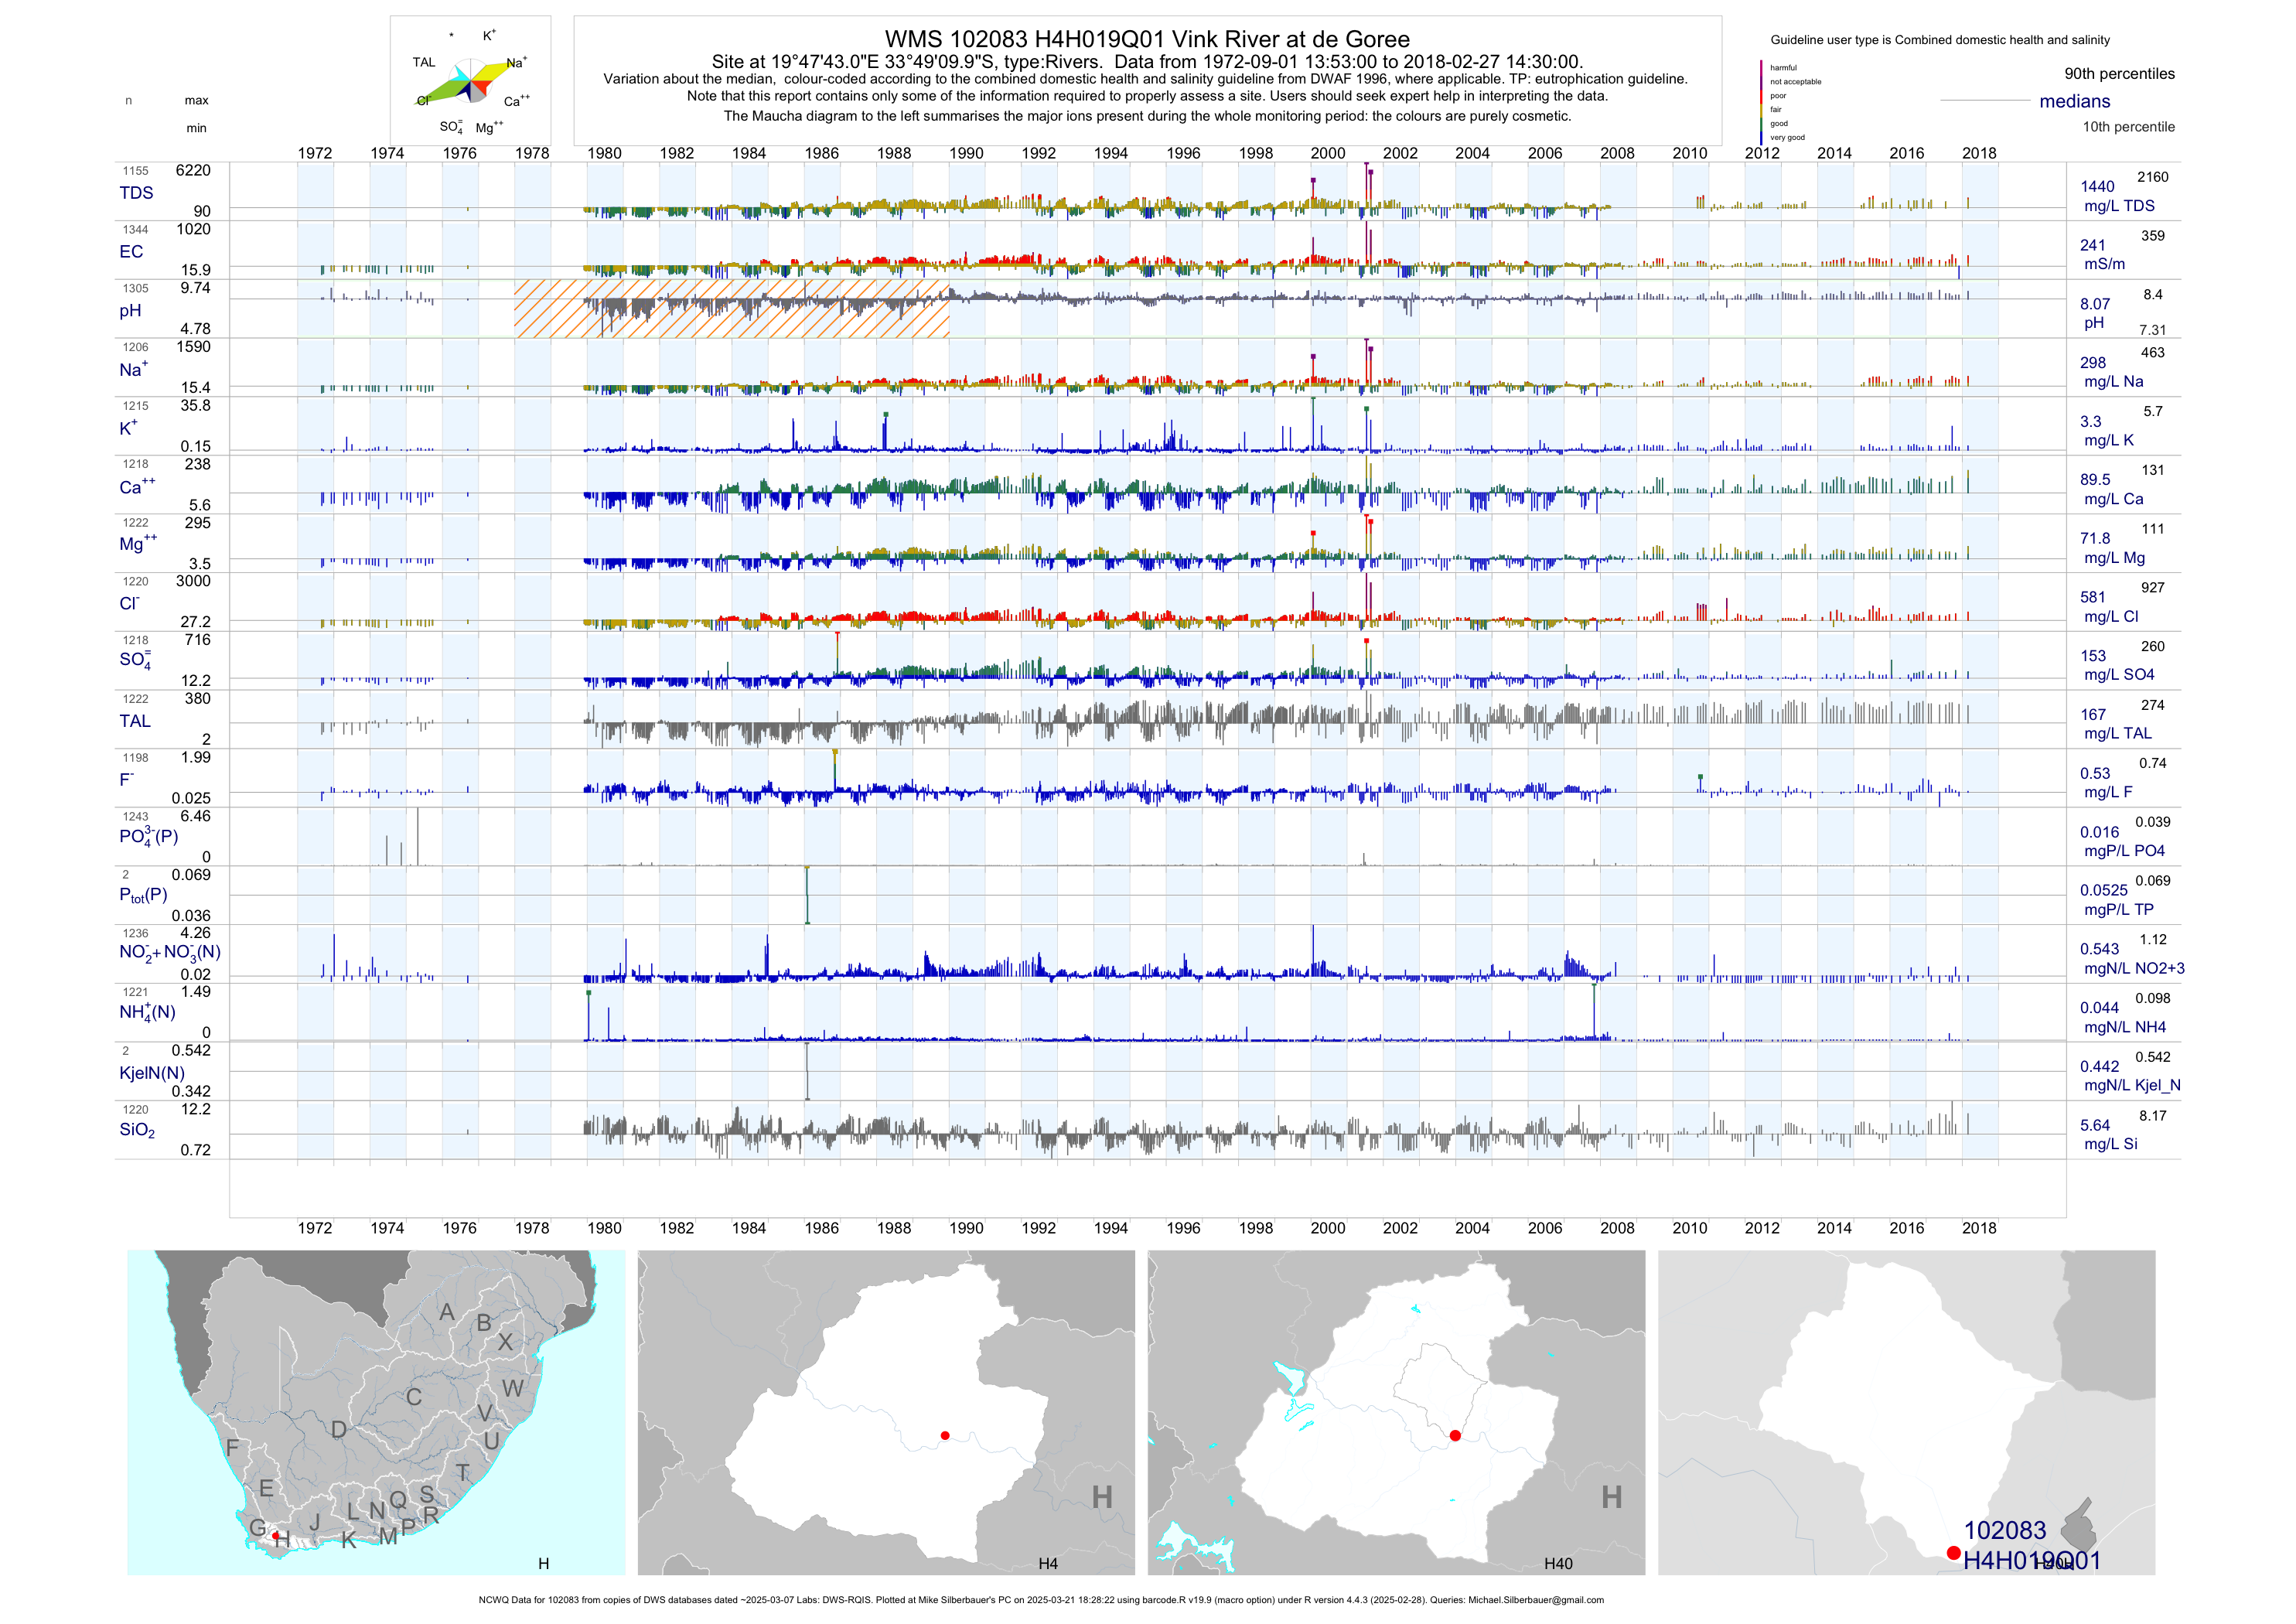Click the Maucha ion diagram star
Image resolution: width=2296 pixels, height=1624 pixels.
471,82
